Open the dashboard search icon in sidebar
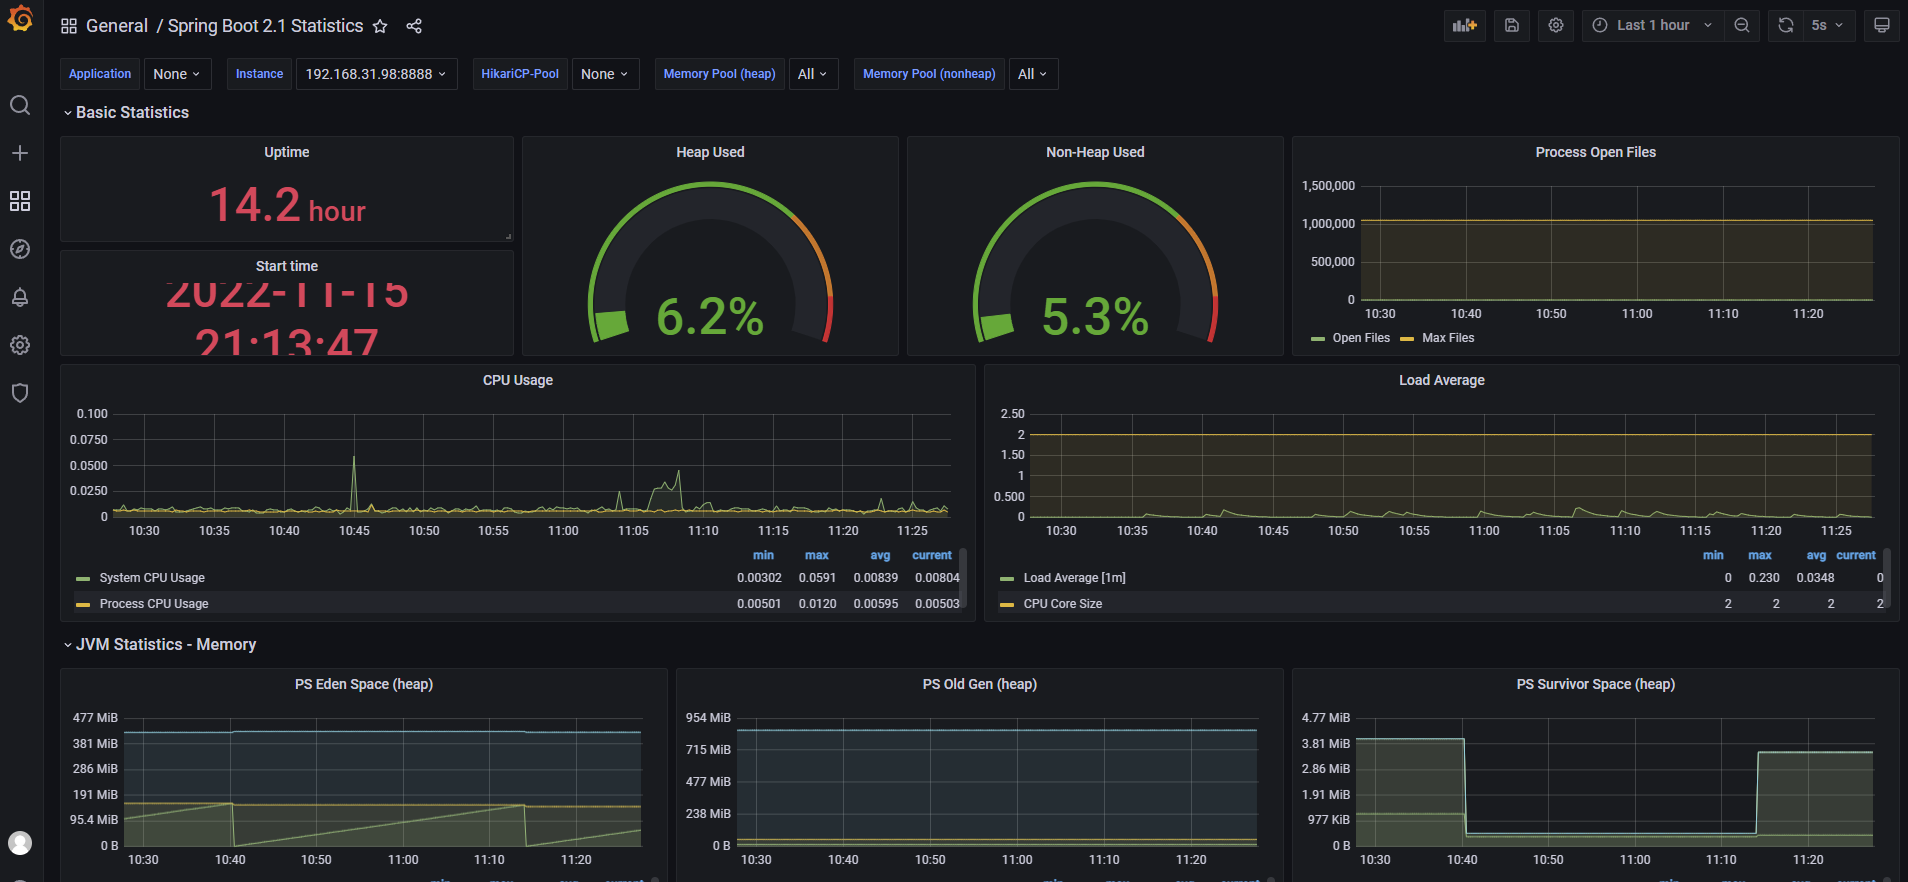 point(20,105)
